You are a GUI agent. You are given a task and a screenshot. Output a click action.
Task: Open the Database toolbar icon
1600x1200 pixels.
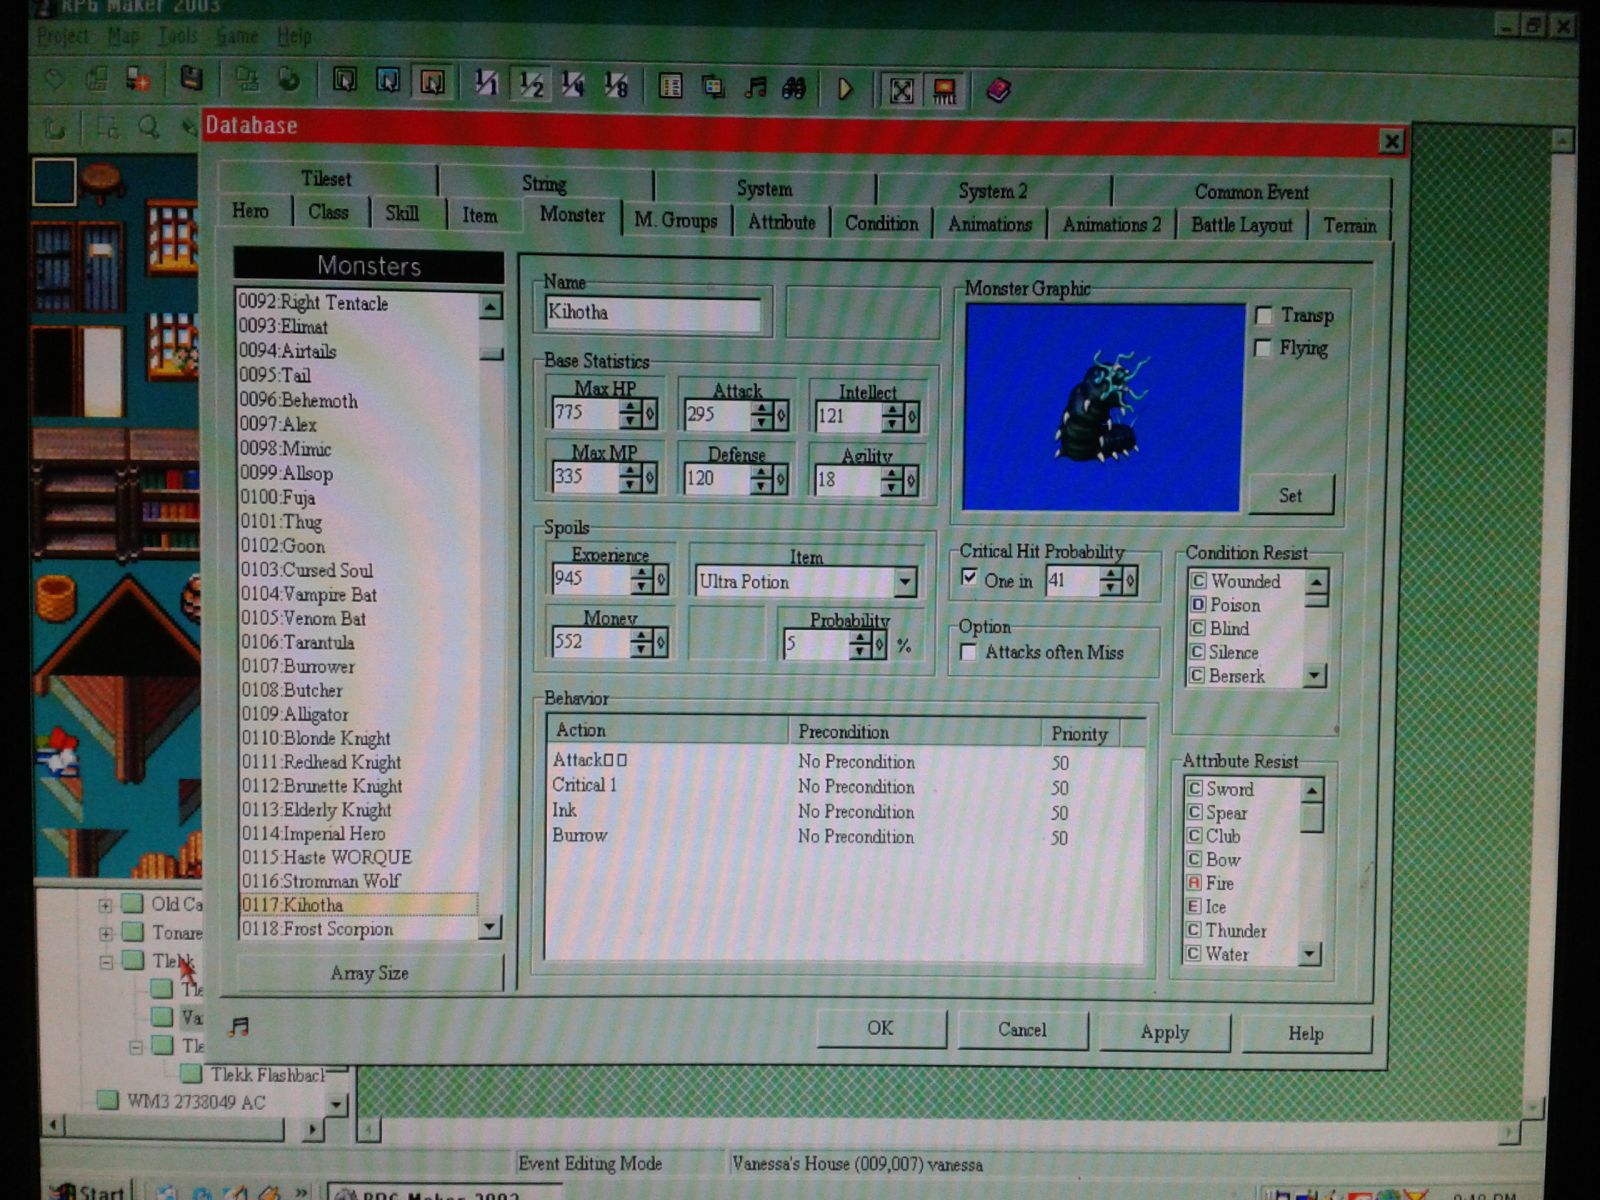tap(670, 88)
